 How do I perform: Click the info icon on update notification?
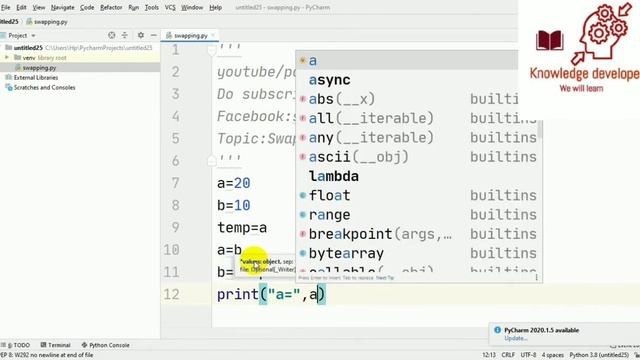(x=497, y=330)
